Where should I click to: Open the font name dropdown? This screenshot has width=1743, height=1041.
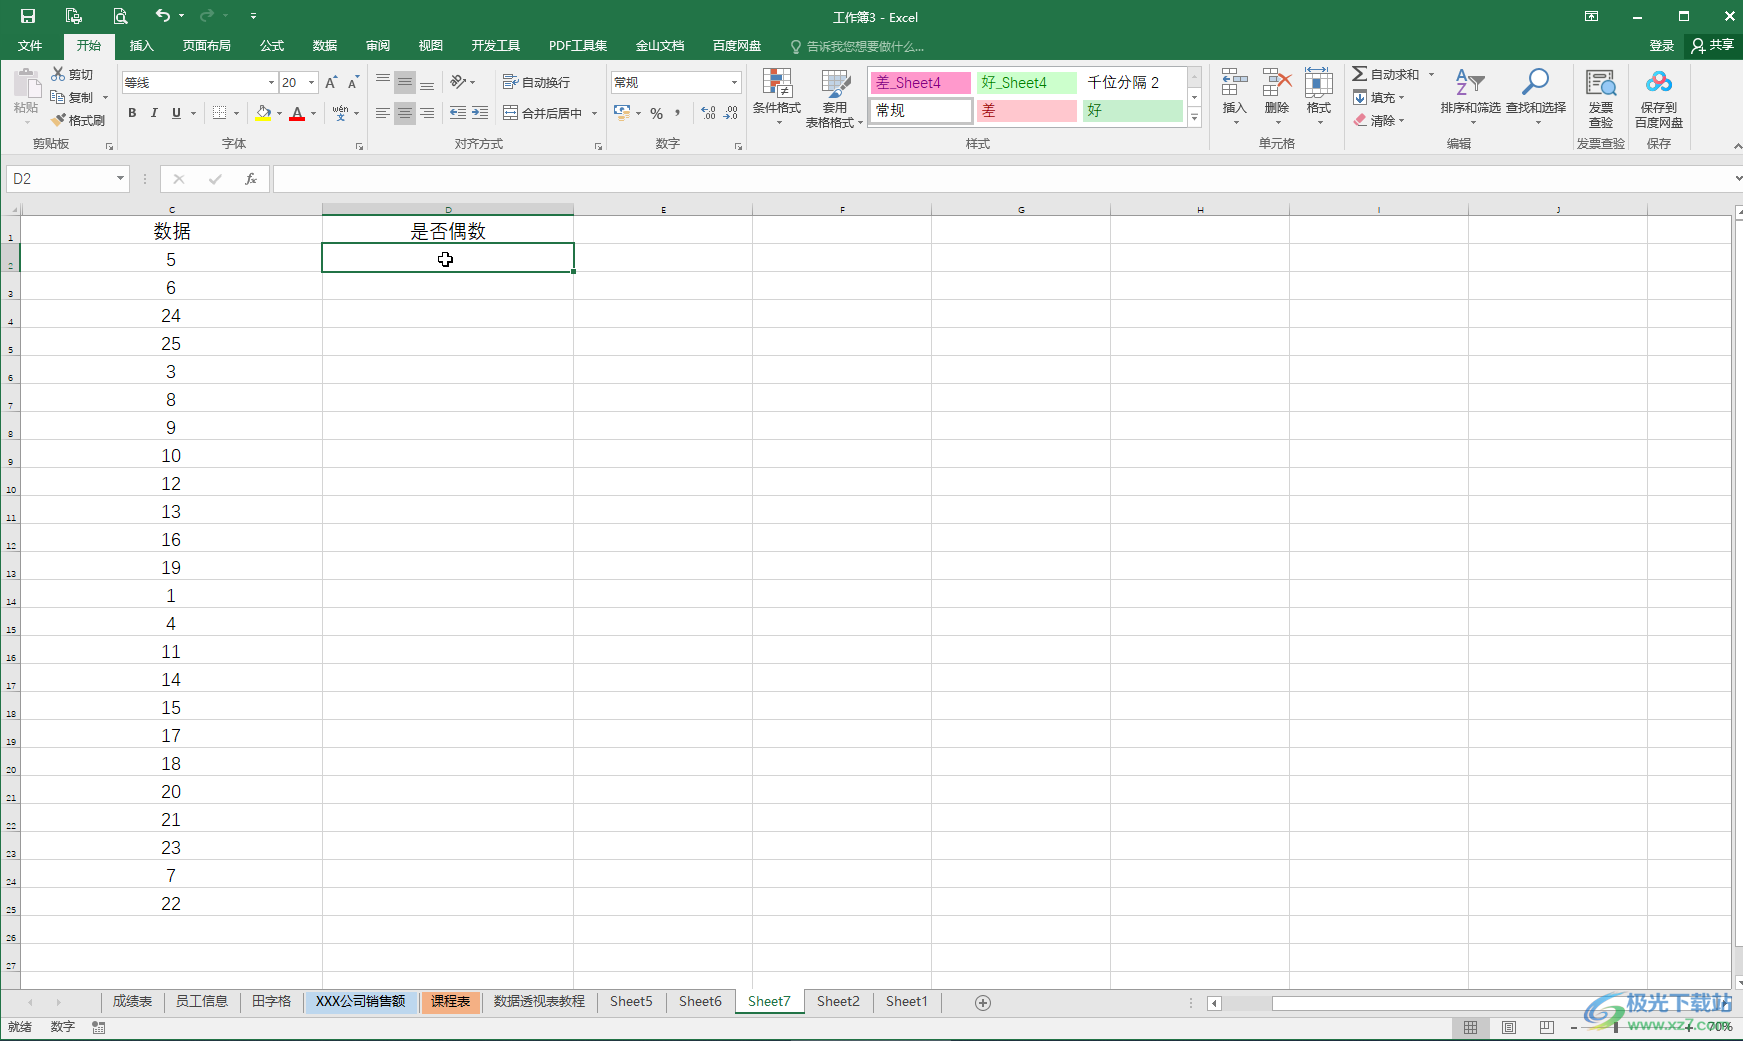271,83
